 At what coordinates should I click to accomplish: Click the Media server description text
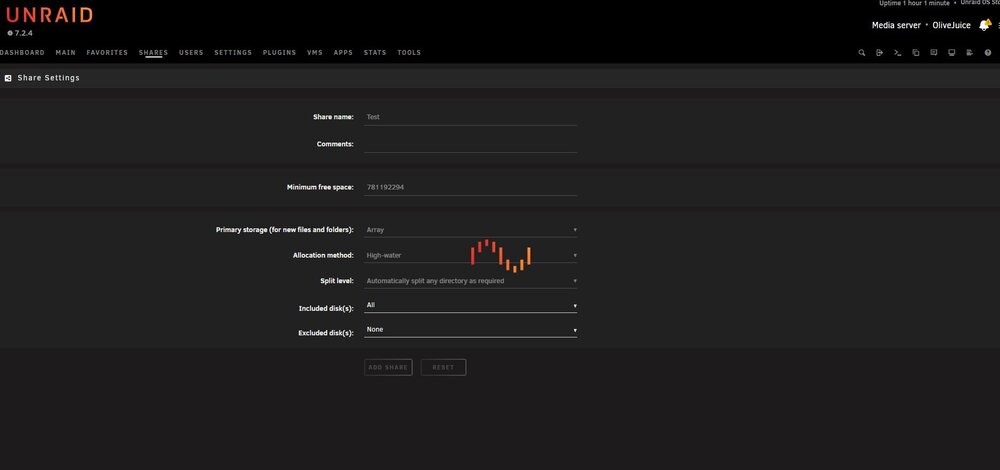pos(896,26)
